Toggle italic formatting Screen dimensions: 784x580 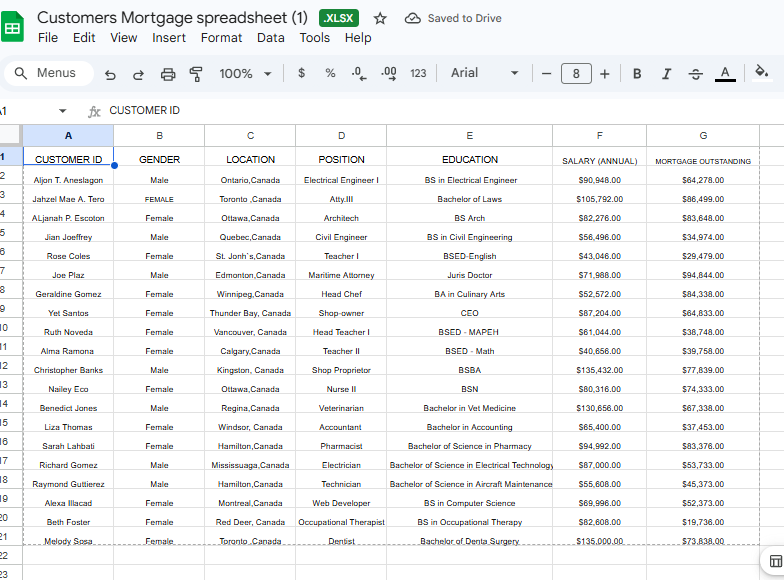point(666,74)
